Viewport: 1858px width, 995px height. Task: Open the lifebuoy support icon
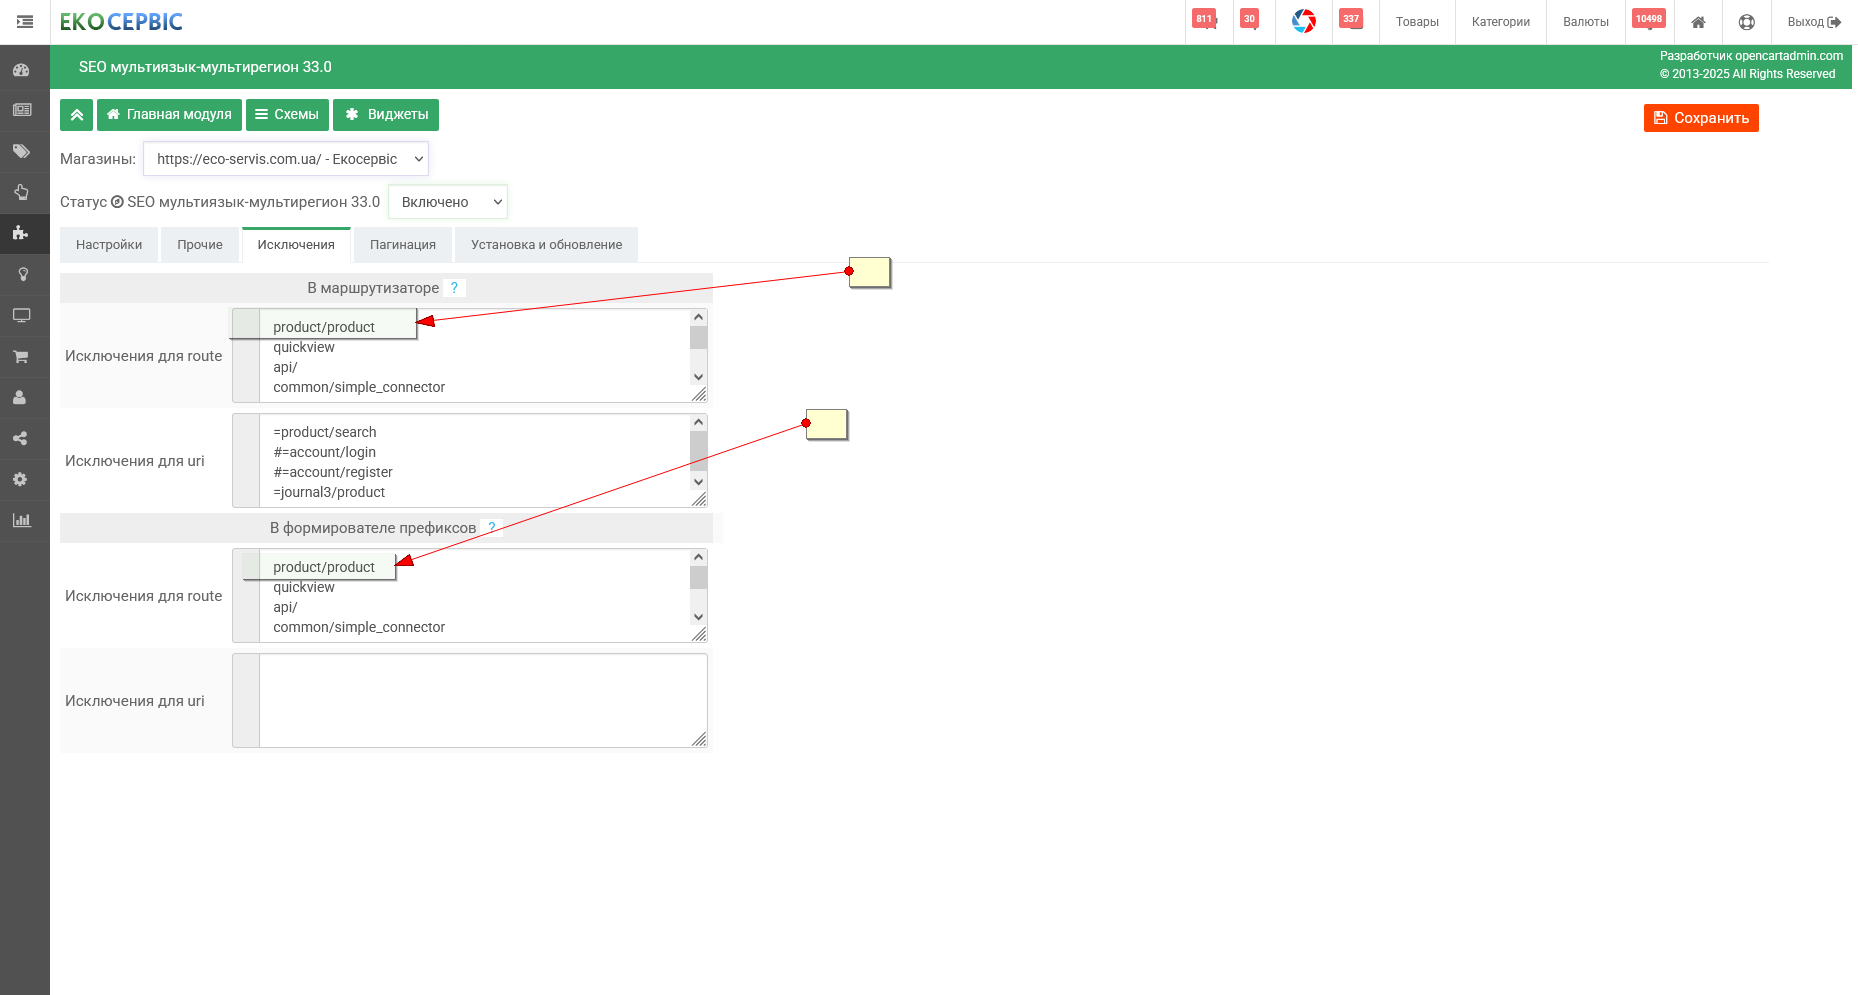click(x=1747, y=22)
